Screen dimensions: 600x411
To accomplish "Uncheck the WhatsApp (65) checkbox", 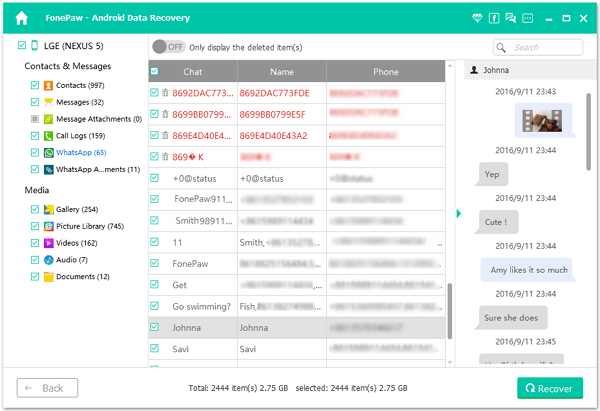I will click(x=35, y=152).
